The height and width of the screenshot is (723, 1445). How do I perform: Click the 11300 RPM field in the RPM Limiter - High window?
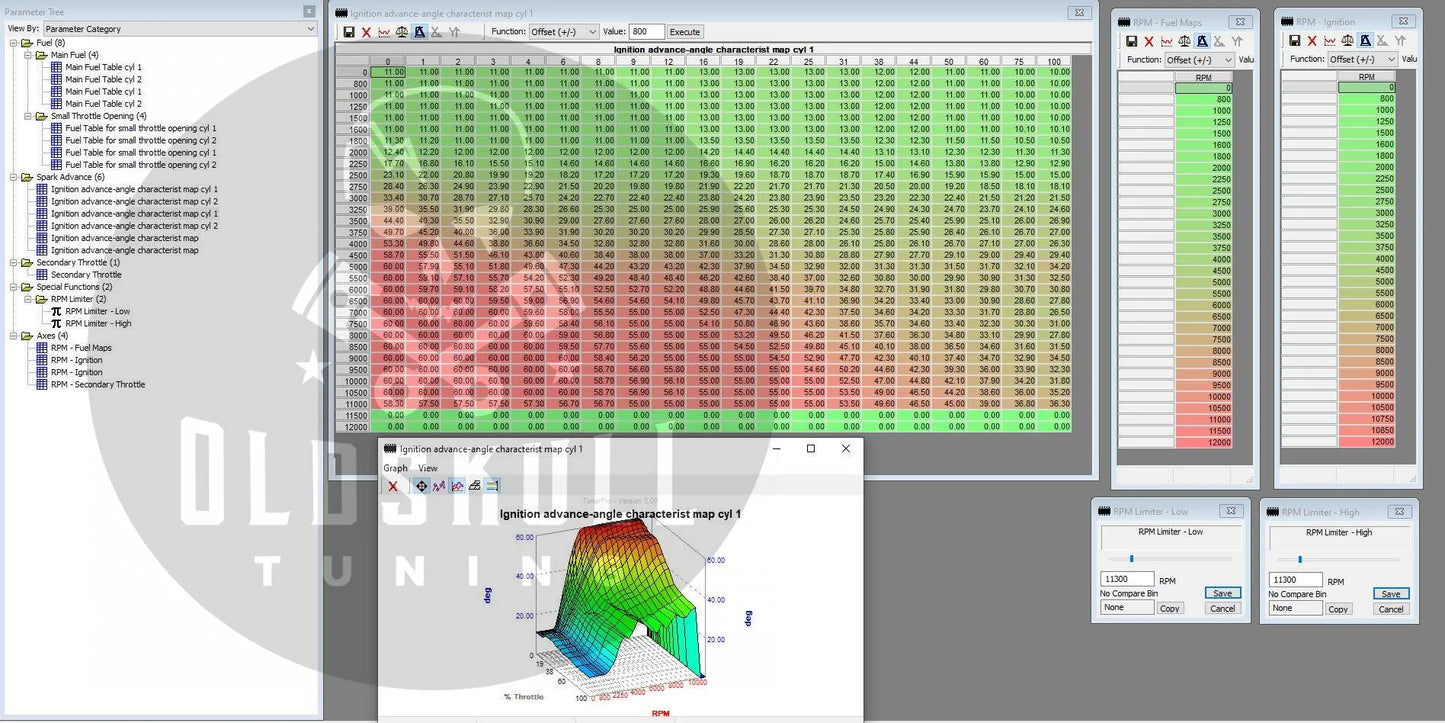coord(1296,579)
